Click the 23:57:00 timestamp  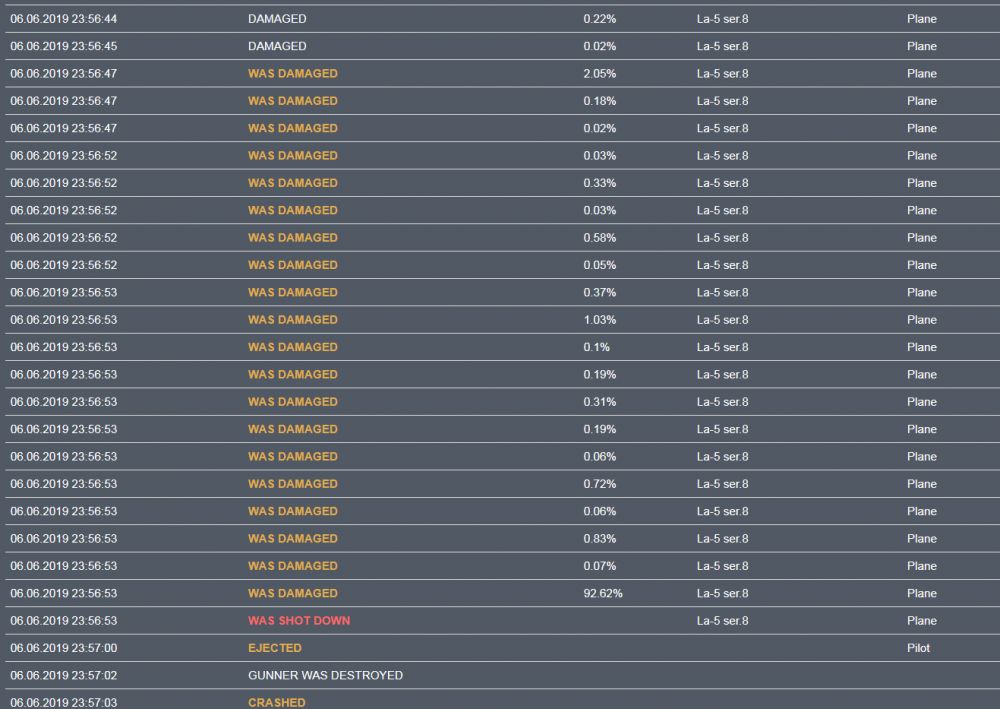64,648
